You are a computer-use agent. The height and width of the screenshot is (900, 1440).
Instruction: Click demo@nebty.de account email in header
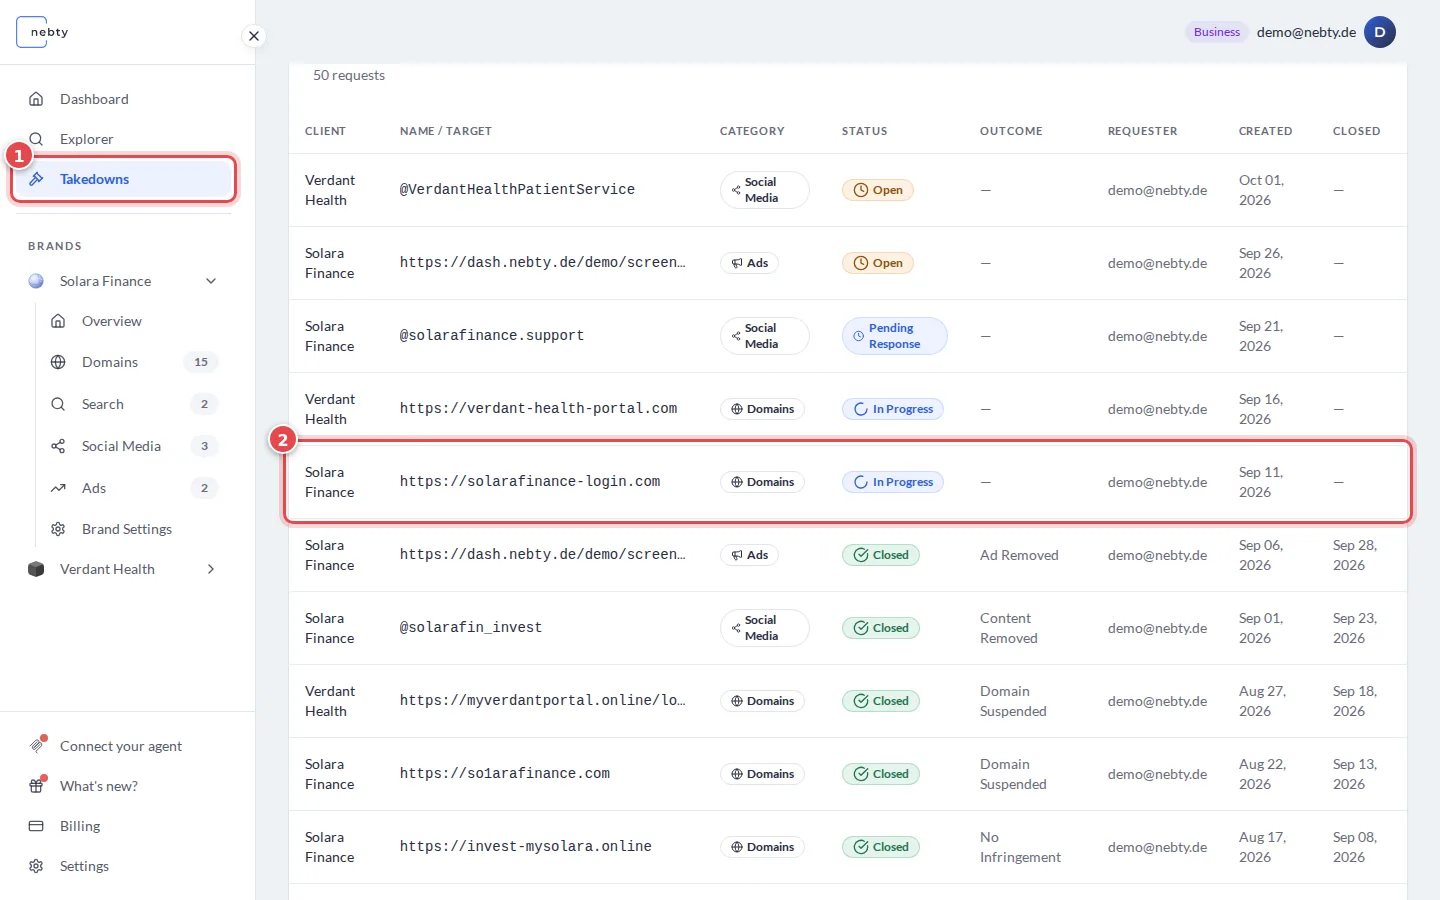pyautogui.click(x=1306, y=32)
